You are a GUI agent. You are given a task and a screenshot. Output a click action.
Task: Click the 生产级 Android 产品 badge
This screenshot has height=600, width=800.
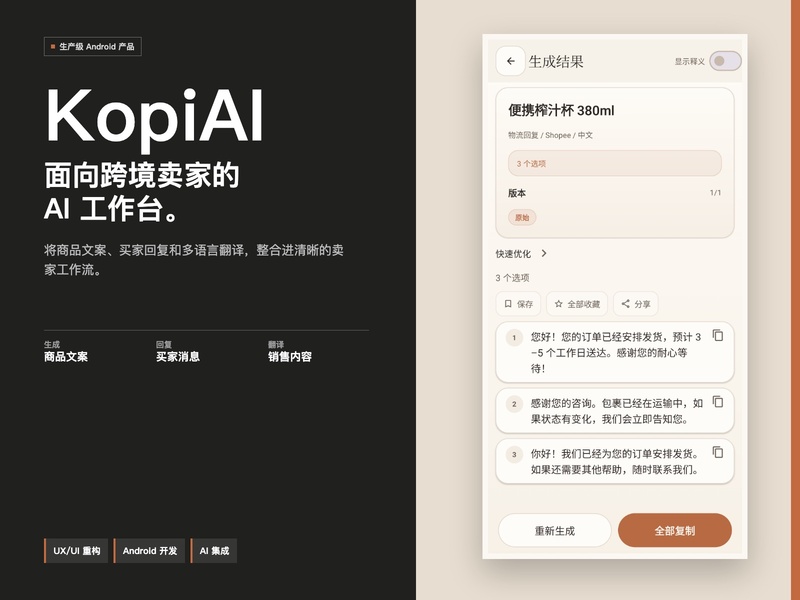click(x=92, y=46)
